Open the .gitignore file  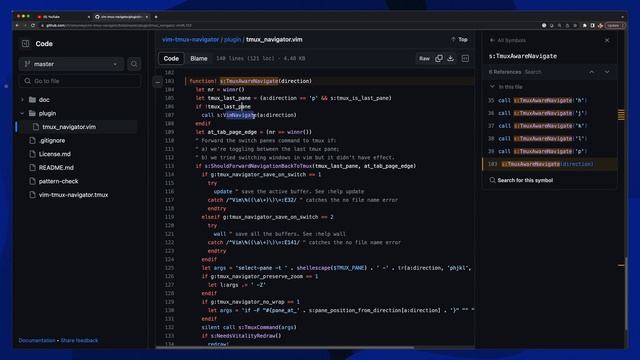(52, 140)
